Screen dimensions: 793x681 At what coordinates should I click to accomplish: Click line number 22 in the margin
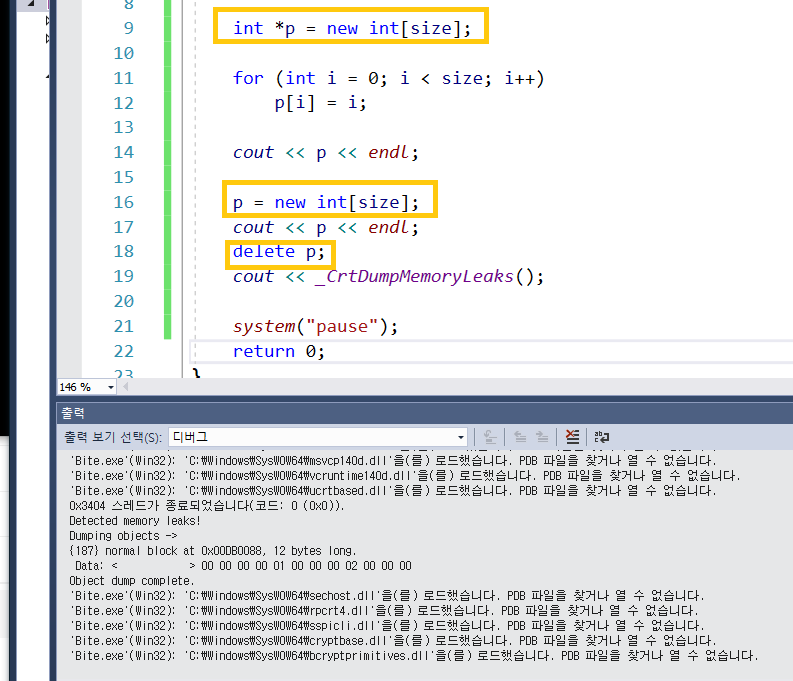pos(123,351)
